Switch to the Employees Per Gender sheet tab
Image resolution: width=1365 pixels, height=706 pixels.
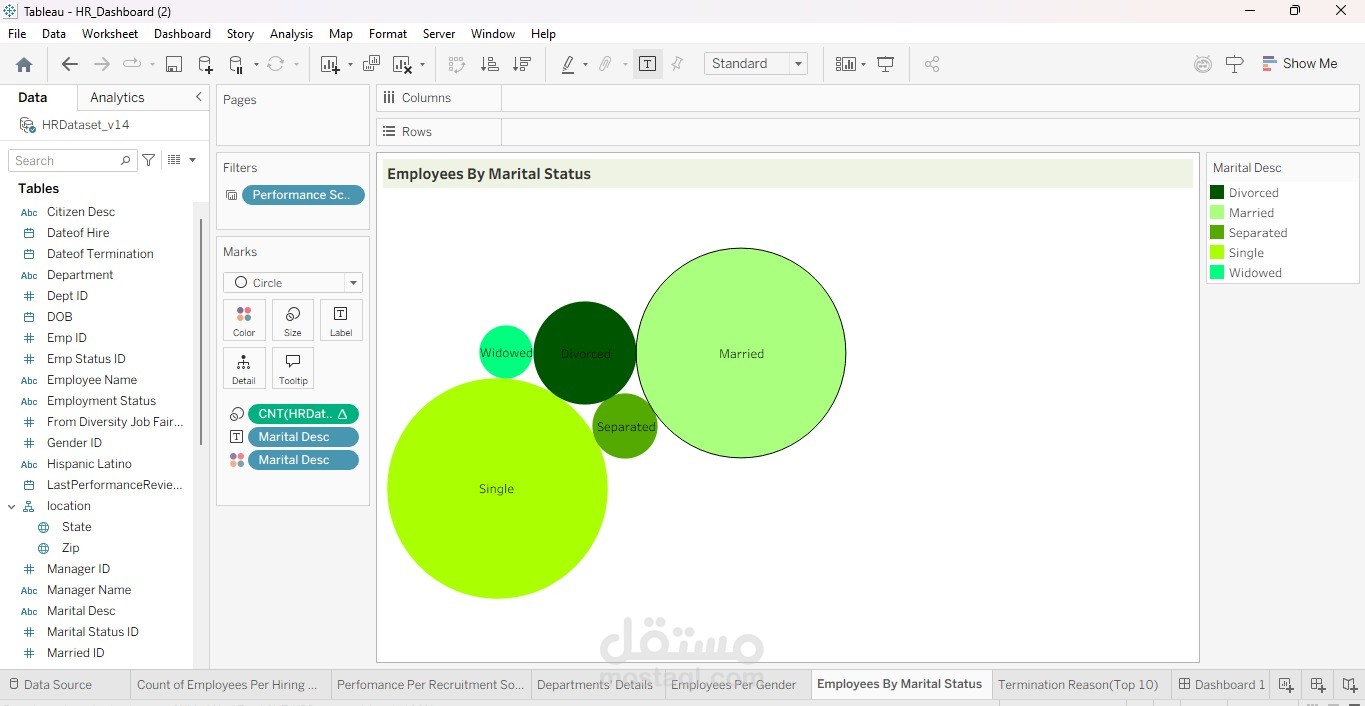coord(733,685)
